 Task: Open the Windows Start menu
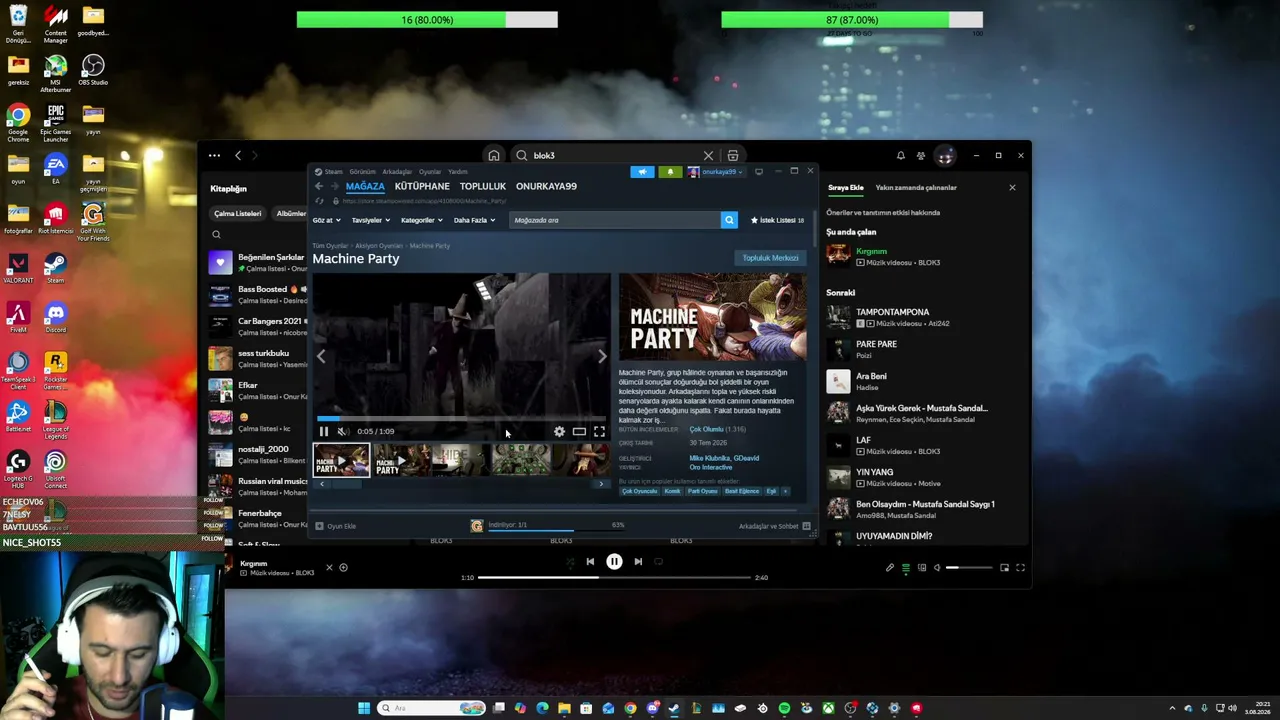(x=364, y=708)
